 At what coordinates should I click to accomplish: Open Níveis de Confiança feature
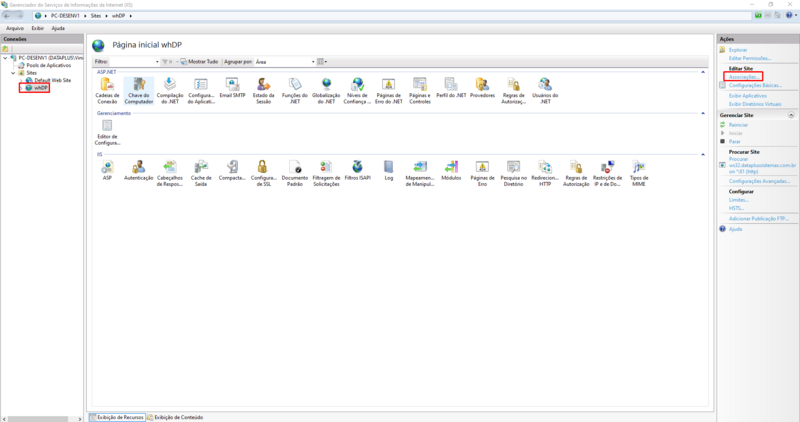[x=358, y=91]
